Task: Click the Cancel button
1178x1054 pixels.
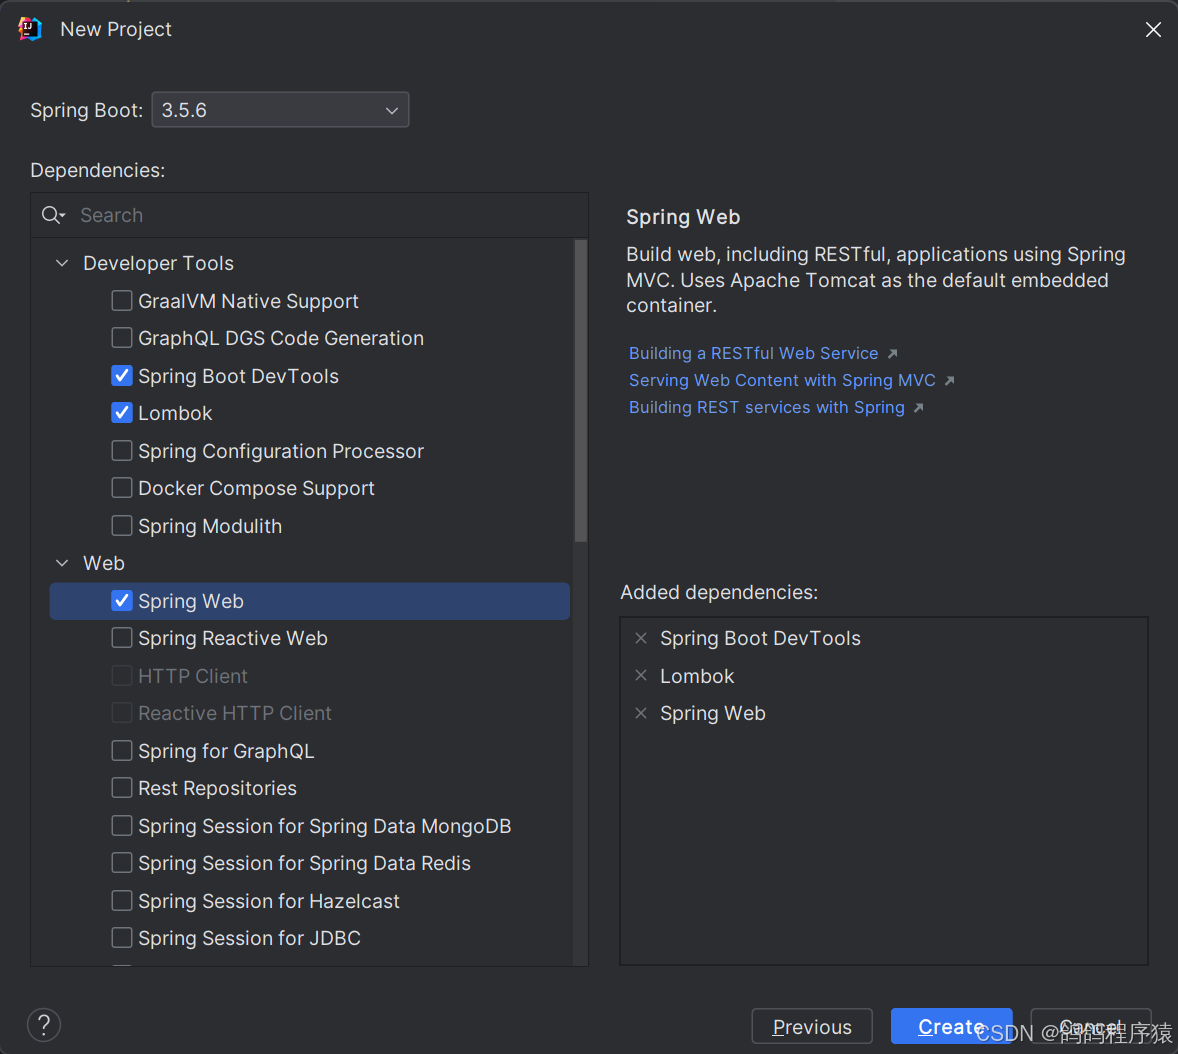Action: coord(1091,1026)
